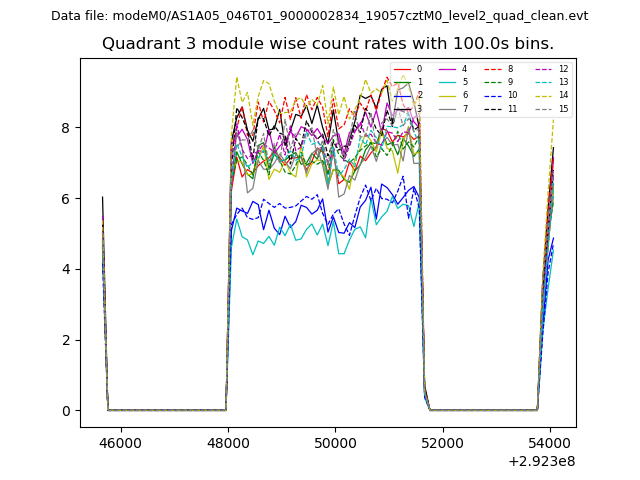640x480 pixels.
Task: Click the yellow solid legend line for module 6
Action: pyautogui.click(x=447, y=95)
